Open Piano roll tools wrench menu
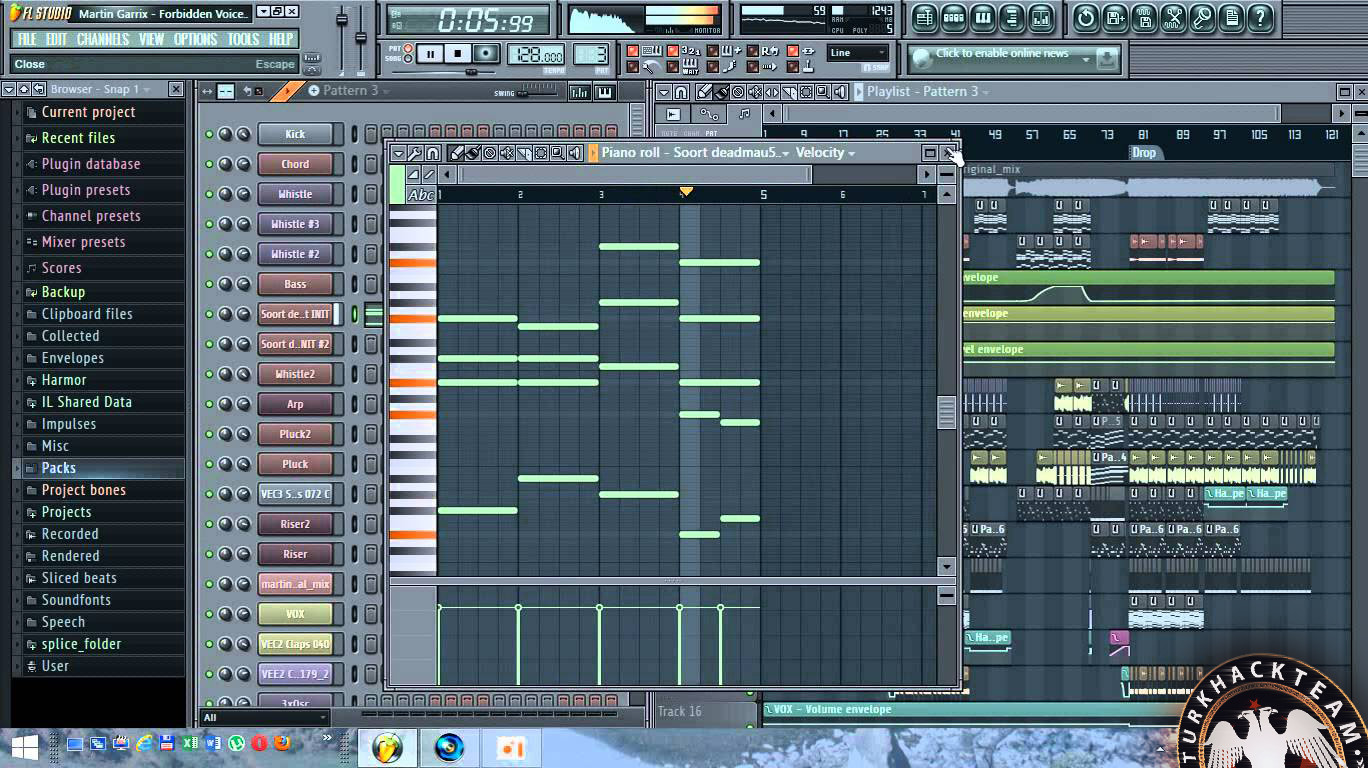Viewport: 1368px width, 768px height. click(x=414, y=153)
